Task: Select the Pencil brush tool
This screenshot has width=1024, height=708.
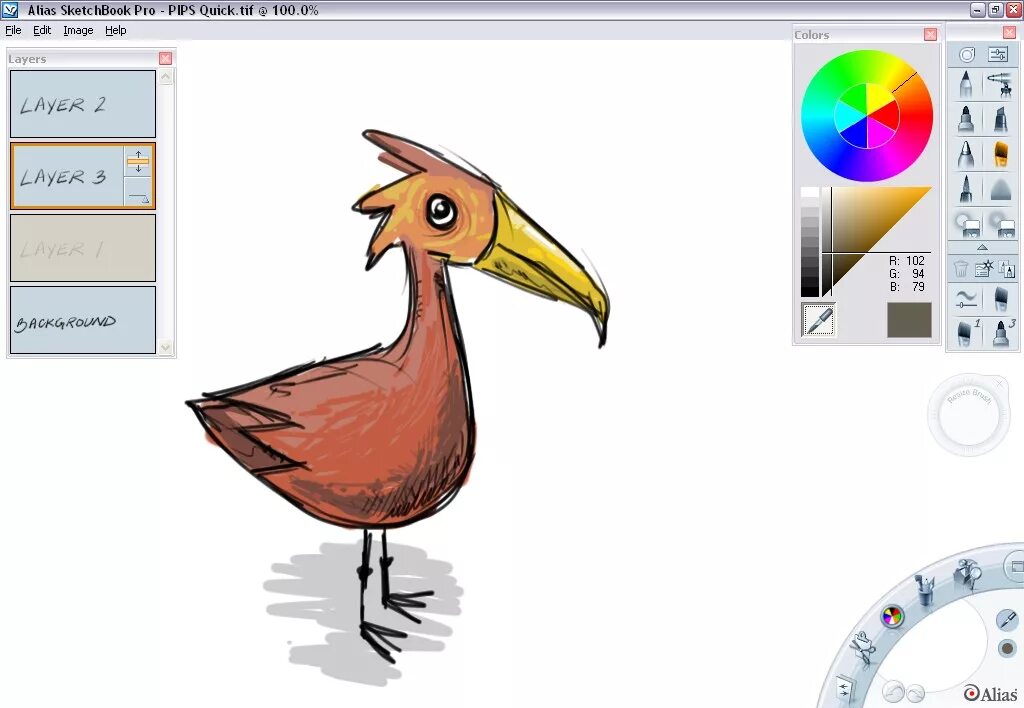Action: (966, 85)
